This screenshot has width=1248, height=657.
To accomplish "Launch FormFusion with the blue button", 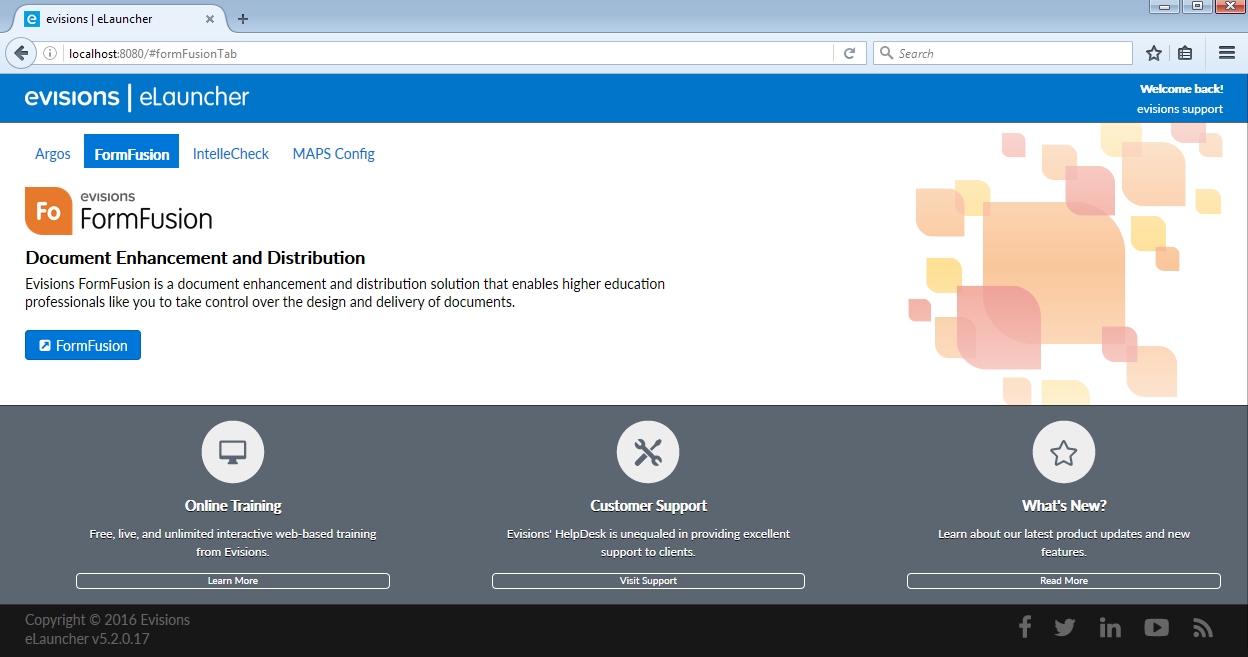I will [83, 345].
